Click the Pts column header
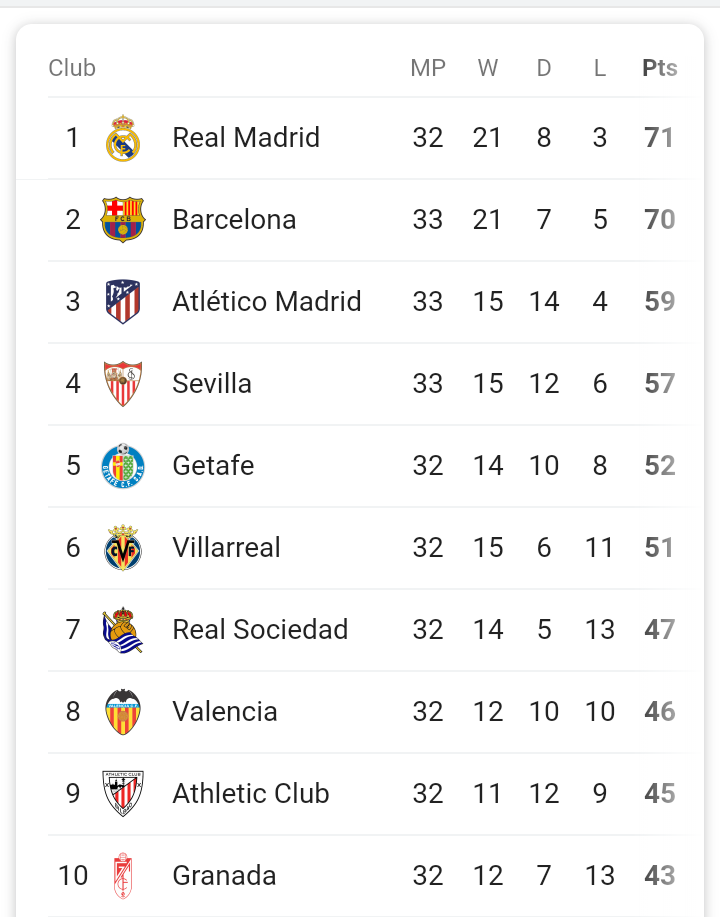Image resolution: width=720 pixels, height=917 pixels. 659,68
